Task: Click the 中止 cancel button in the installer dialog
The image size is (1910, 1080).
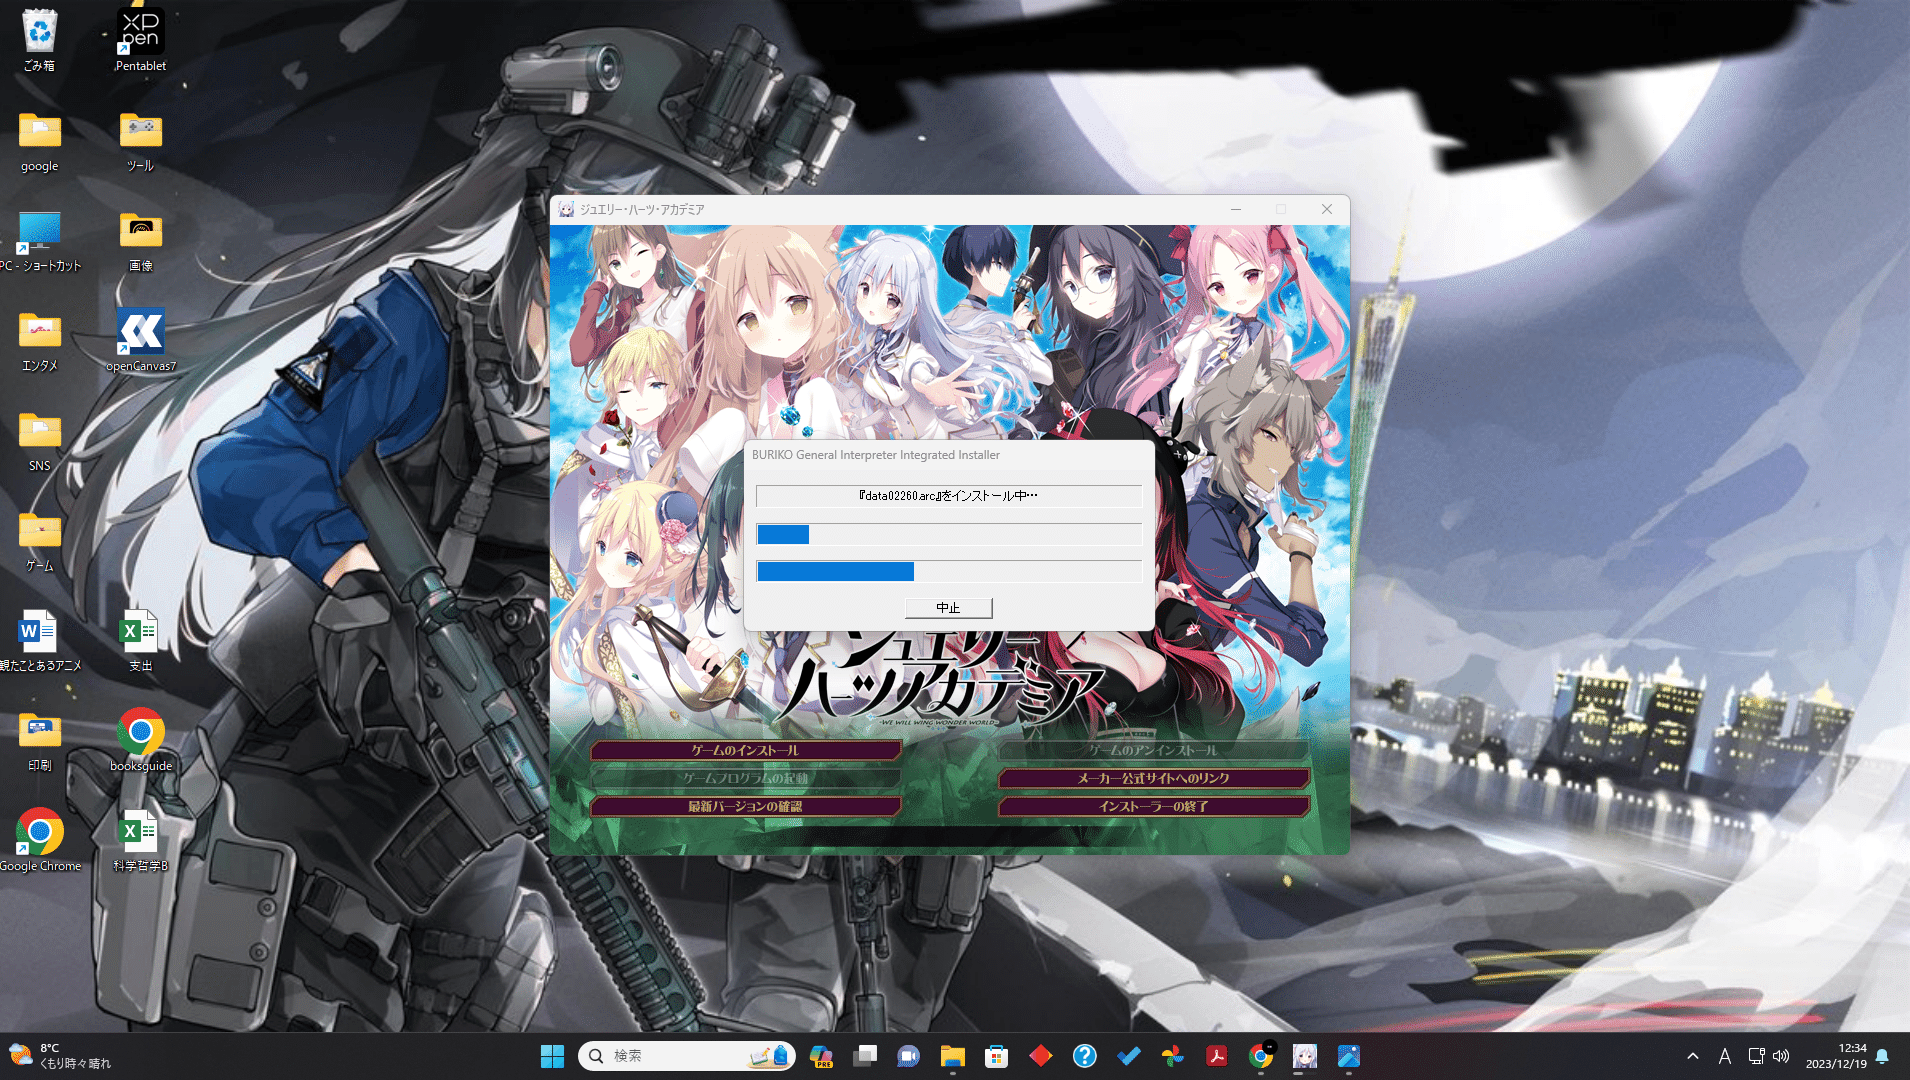Action: pos(948,608)
